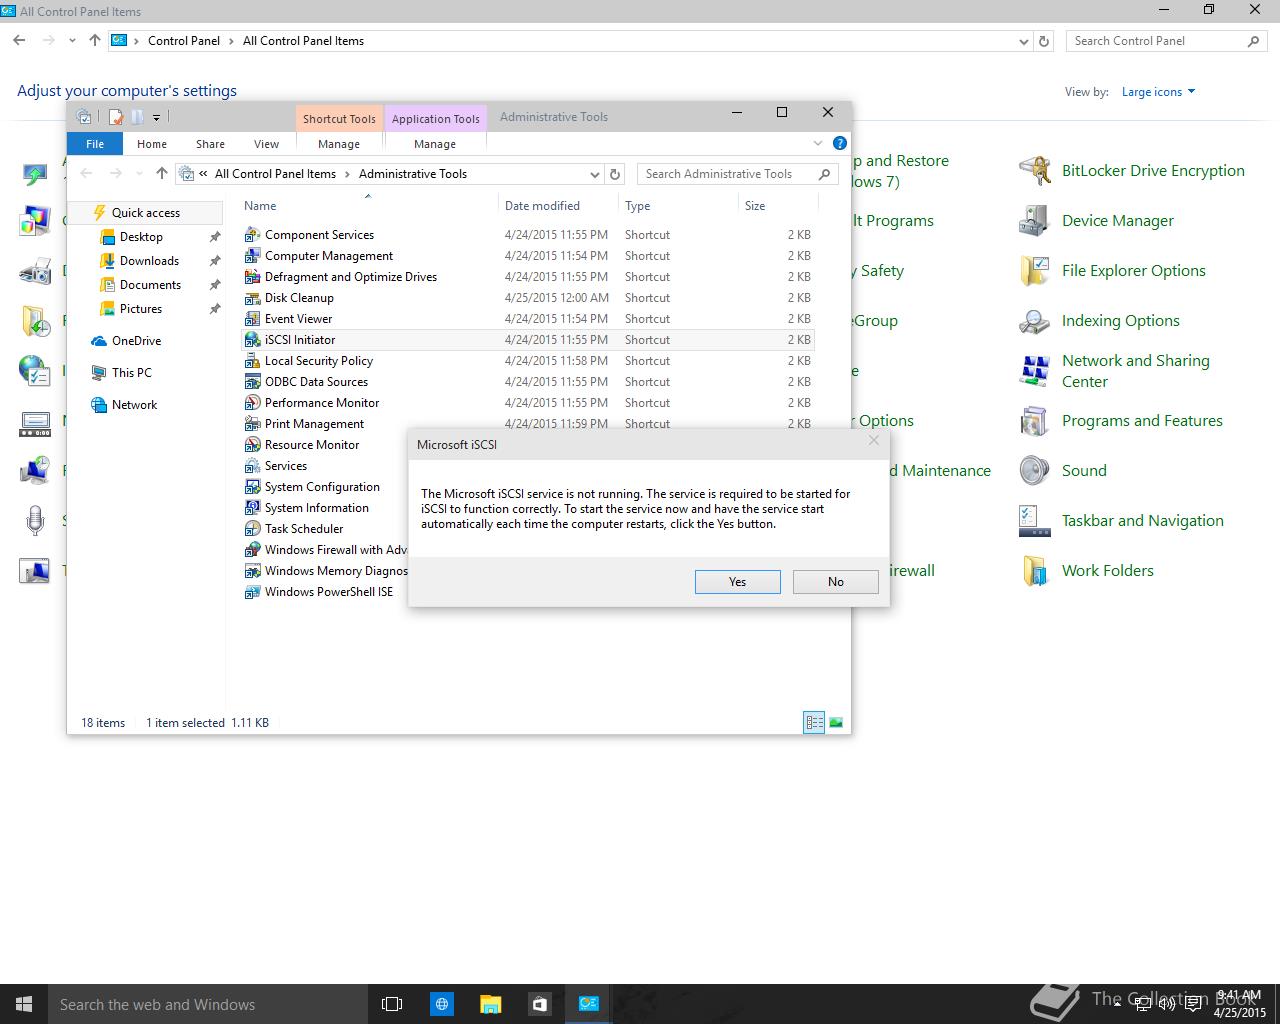
Task: Open Task View from the taskbar
Action: click(x=392, y=1004)
